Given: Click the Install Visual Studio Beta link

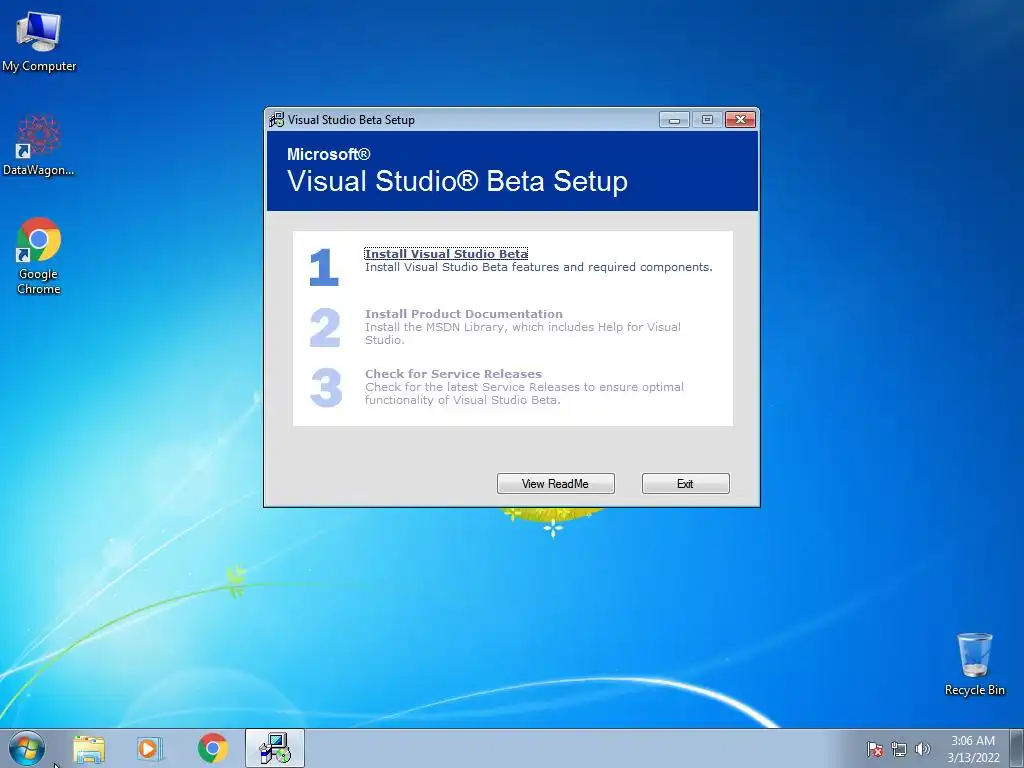Looking at the screenshot, I should [446, 253].
